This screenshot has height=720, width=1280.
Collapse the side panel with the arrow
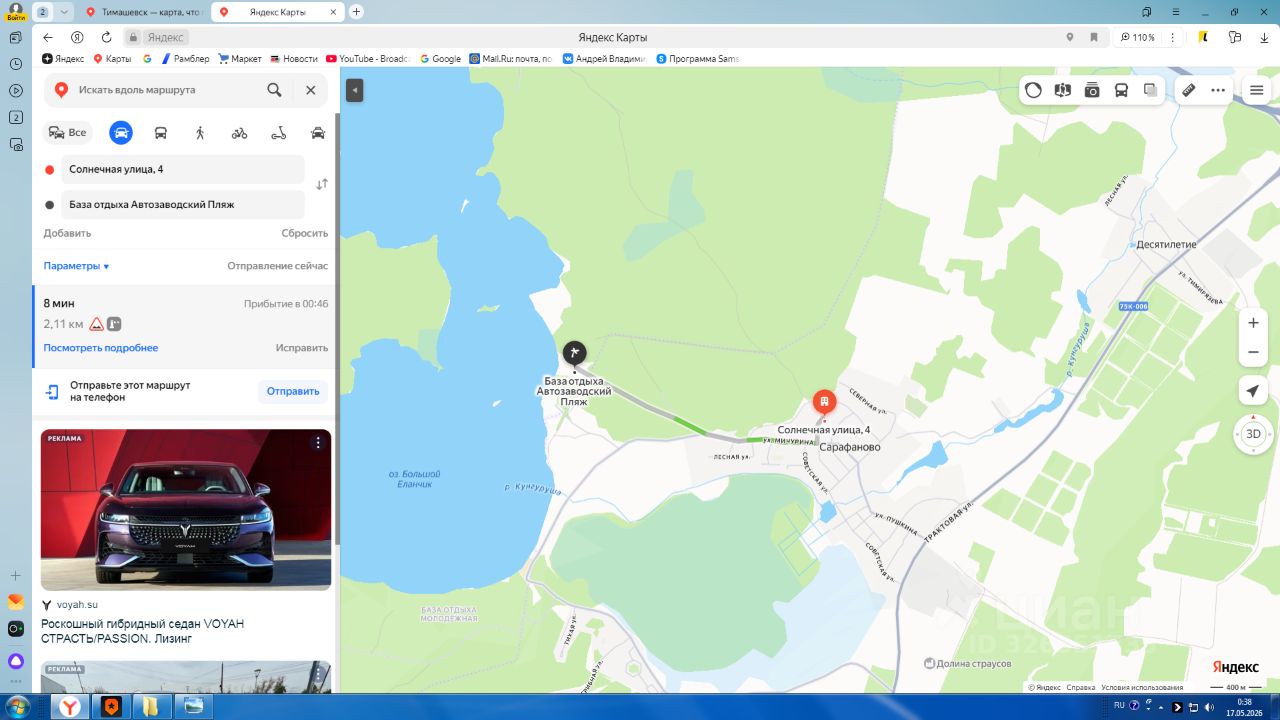[x=354, y=90]
